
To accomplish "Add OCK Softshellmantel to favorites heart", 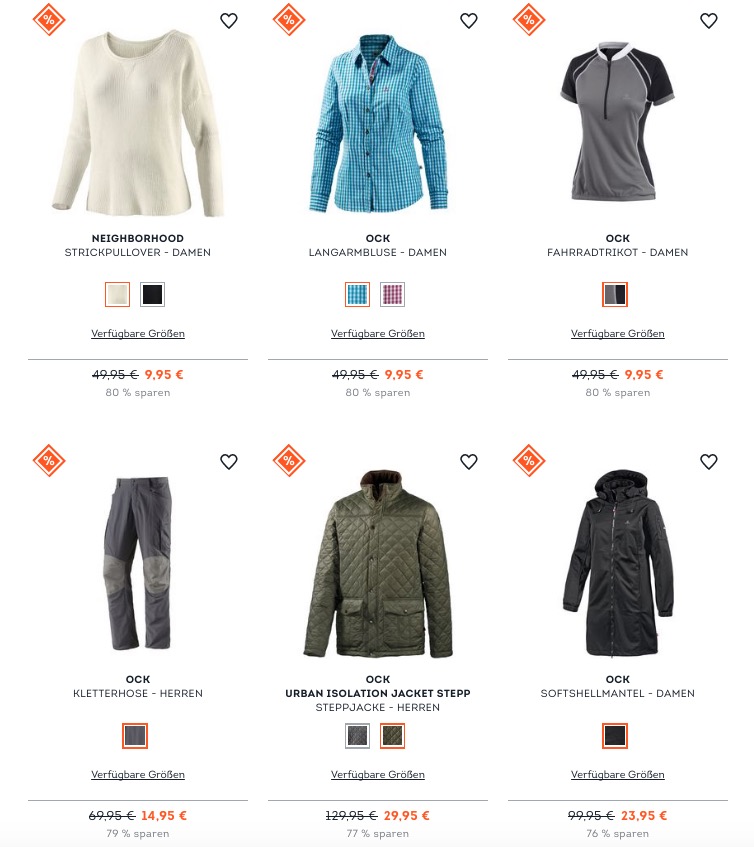I will pos(709,462).
